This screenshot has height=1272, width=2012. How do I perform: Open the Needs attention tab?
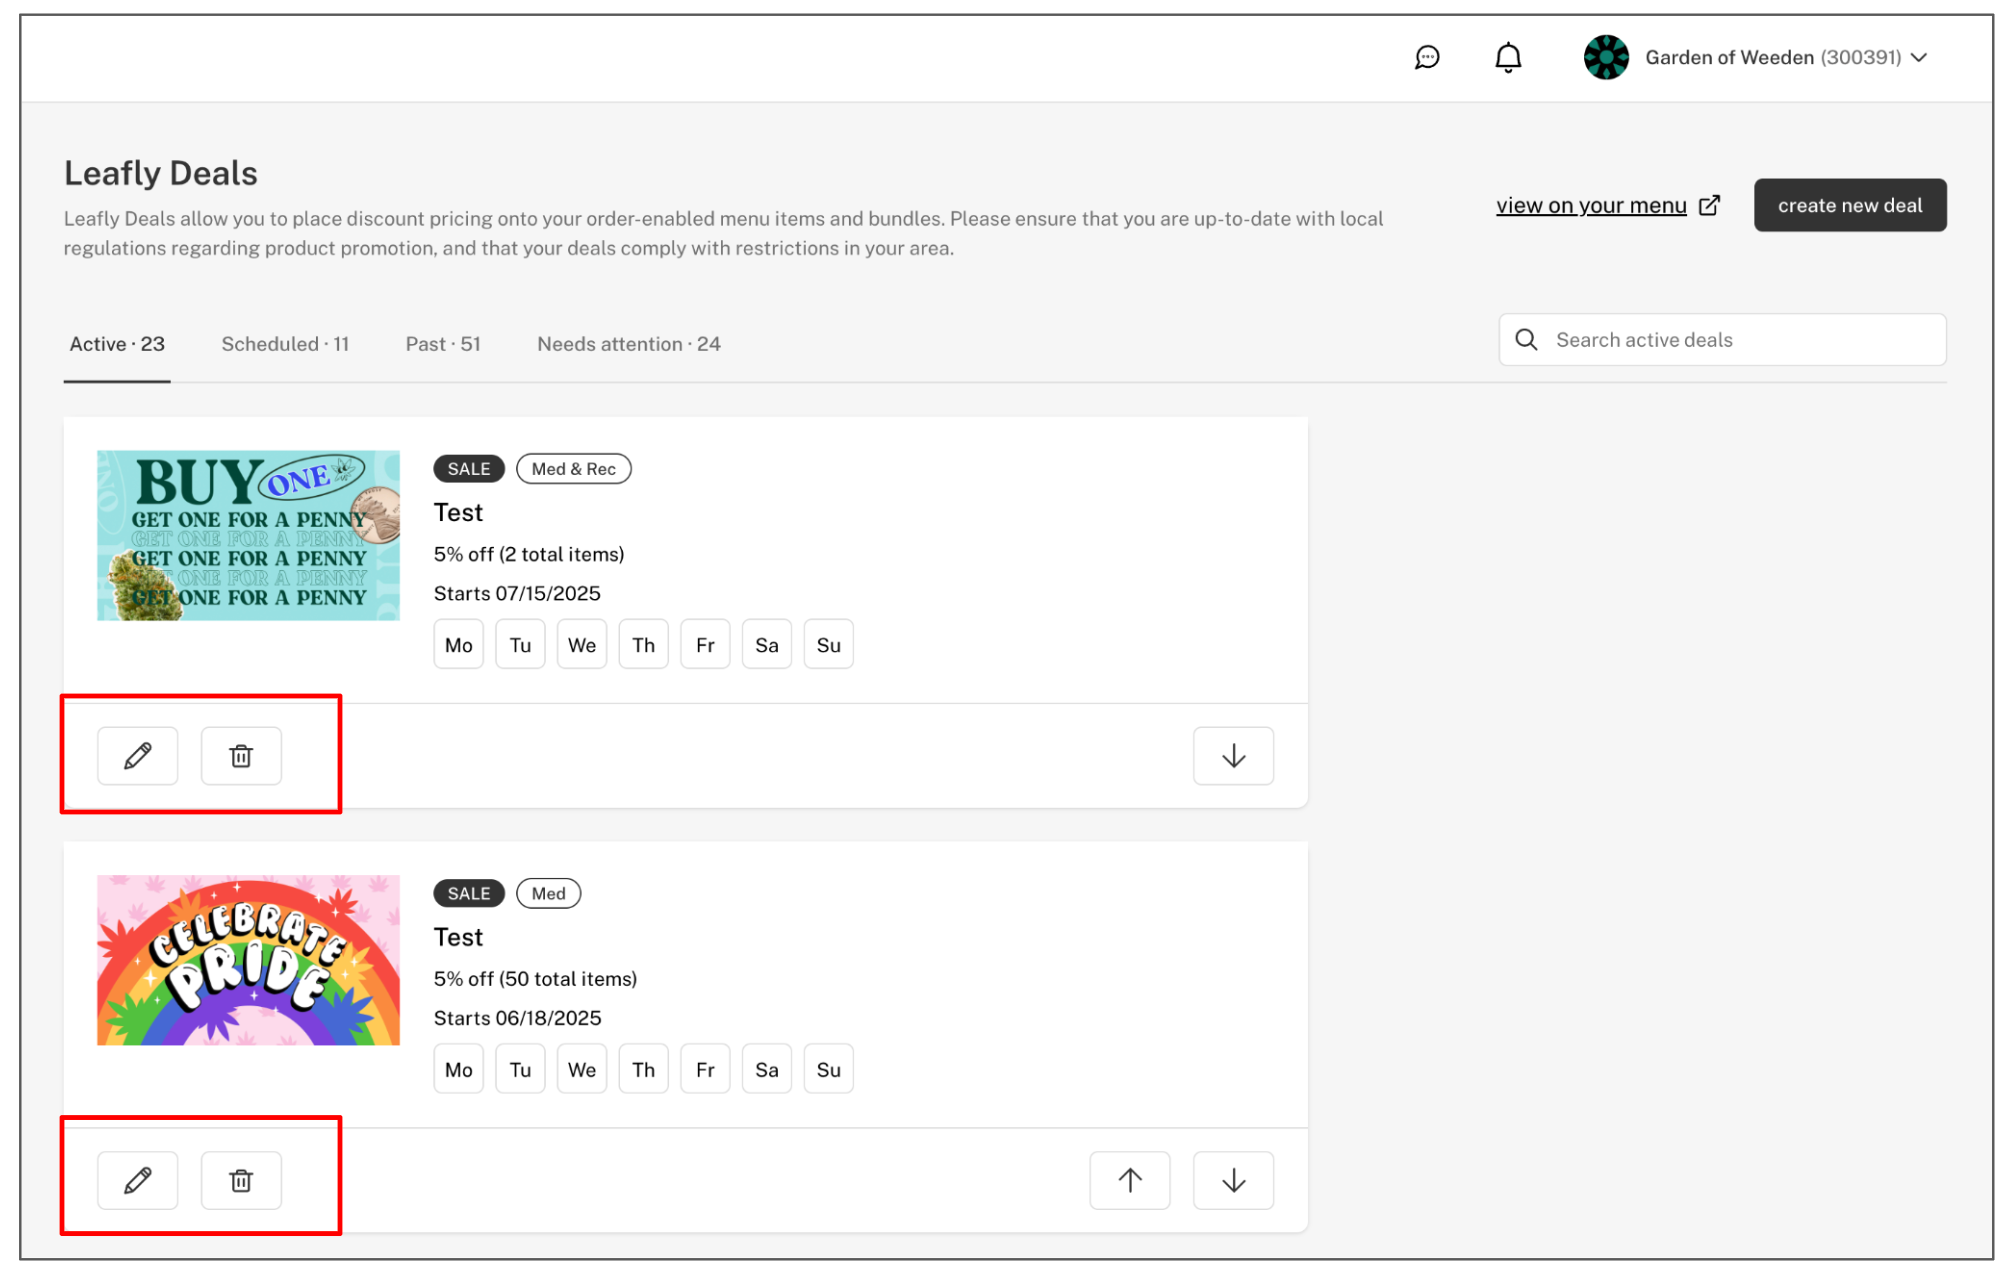(628, 344)
